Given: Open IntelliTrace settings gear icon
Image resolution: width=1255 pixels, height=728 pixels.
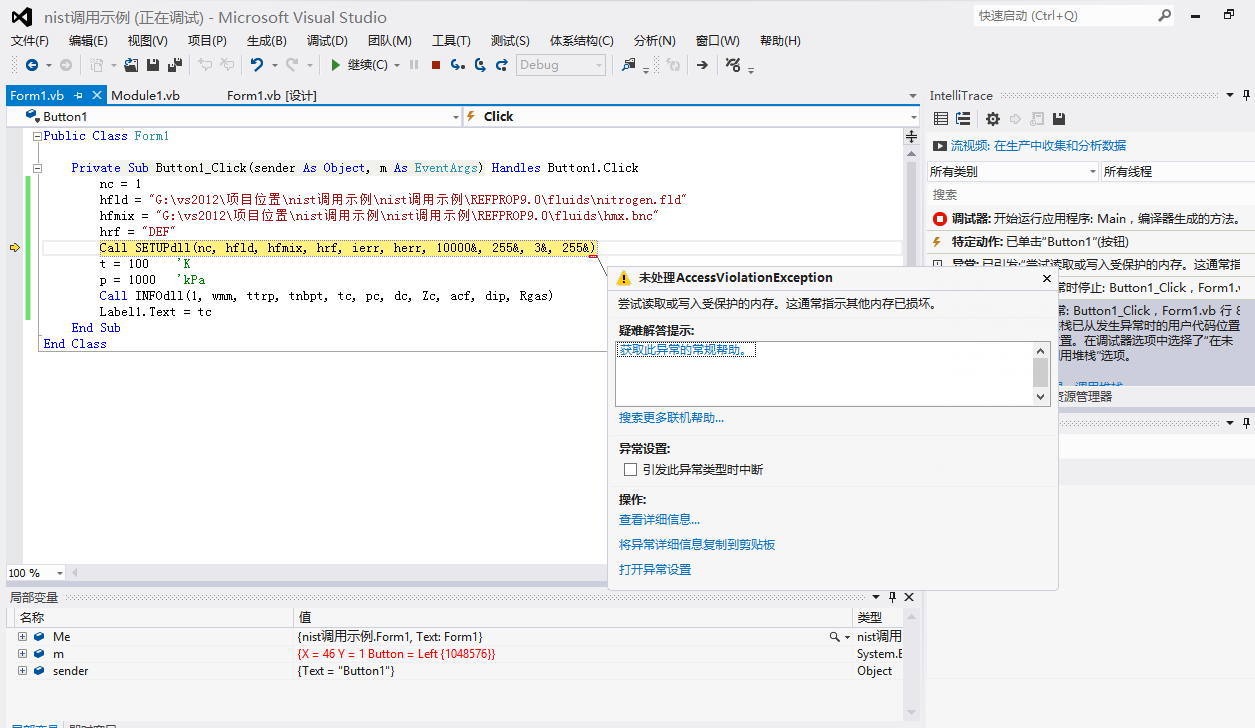Looking at the screenshot, I should [x=992, y=119].
